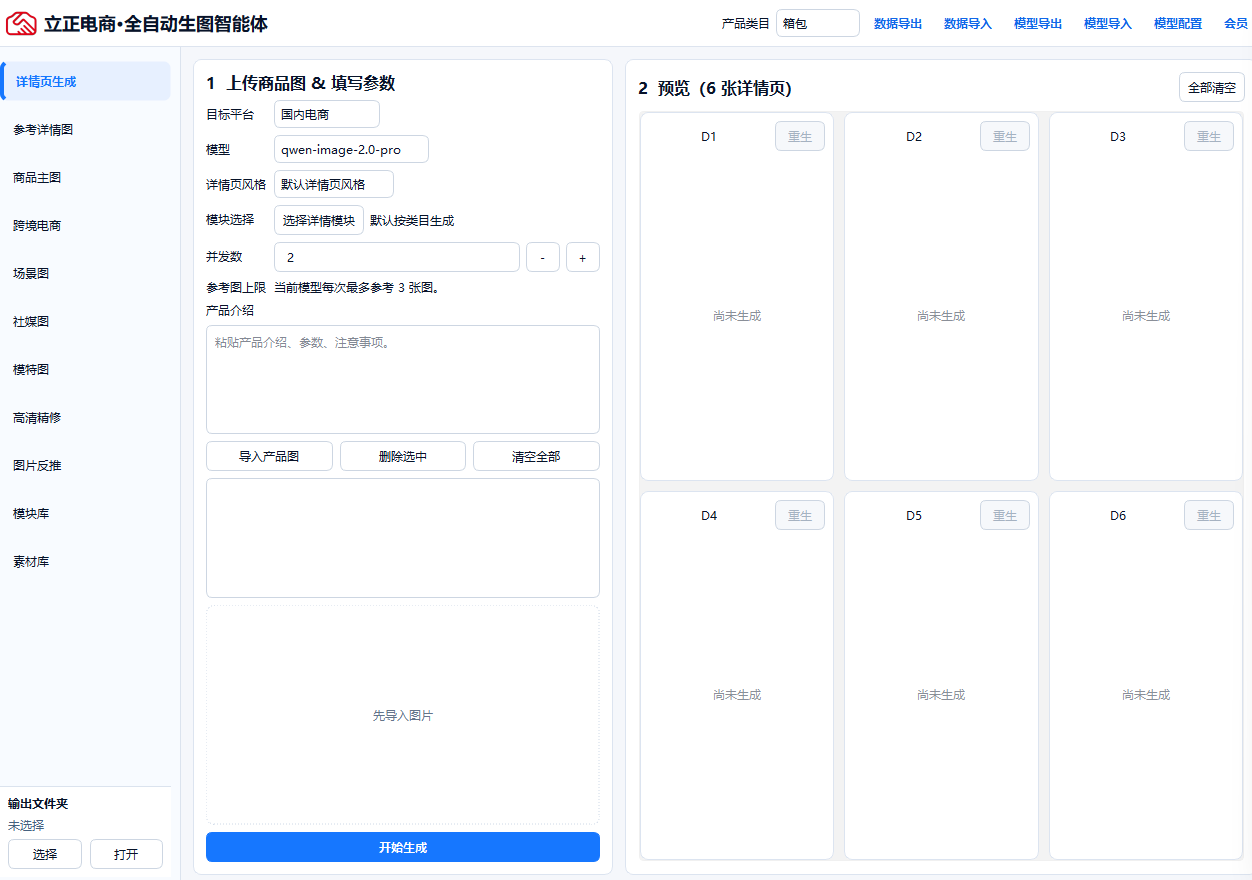Image resolution: width=1252 pixels, height=880 pixels.
Task: Open the 会员 page
Action: tap(1236, 23)
